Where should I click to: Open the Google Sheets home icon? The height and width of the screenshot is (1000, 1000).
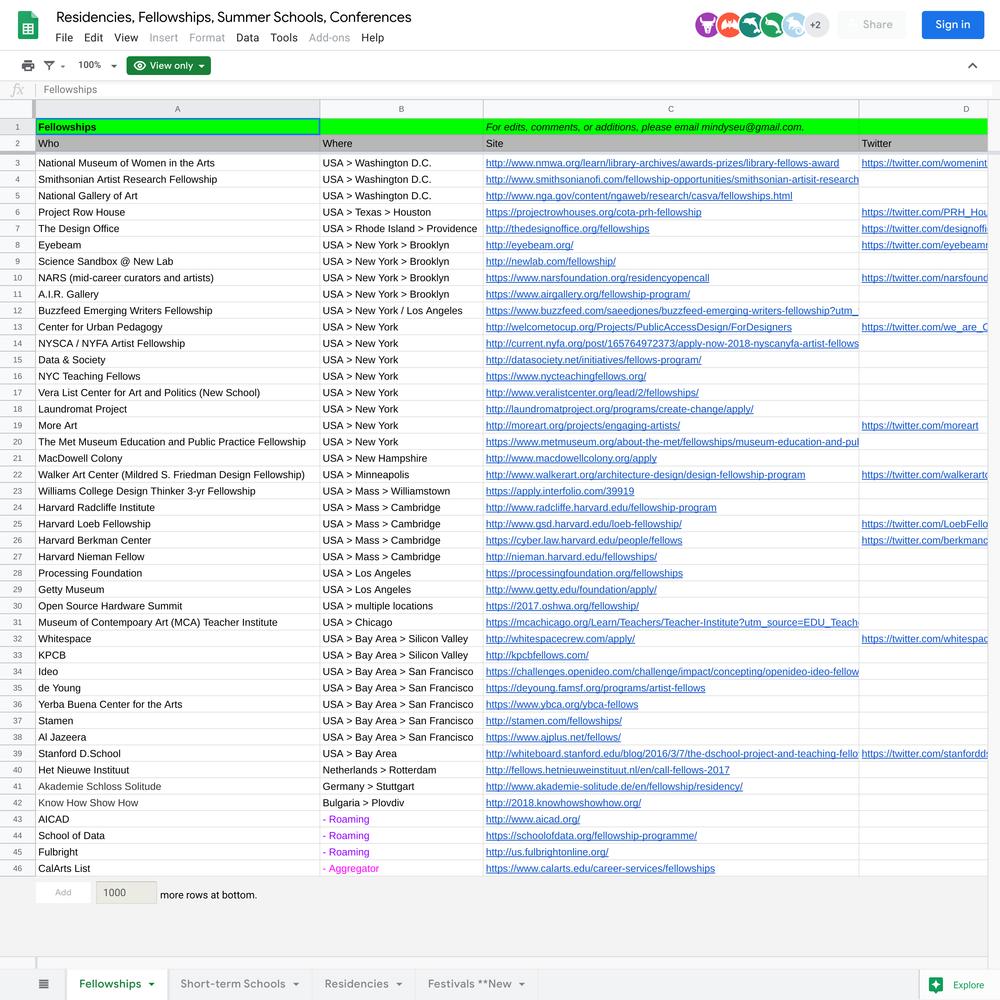[28, 26]
